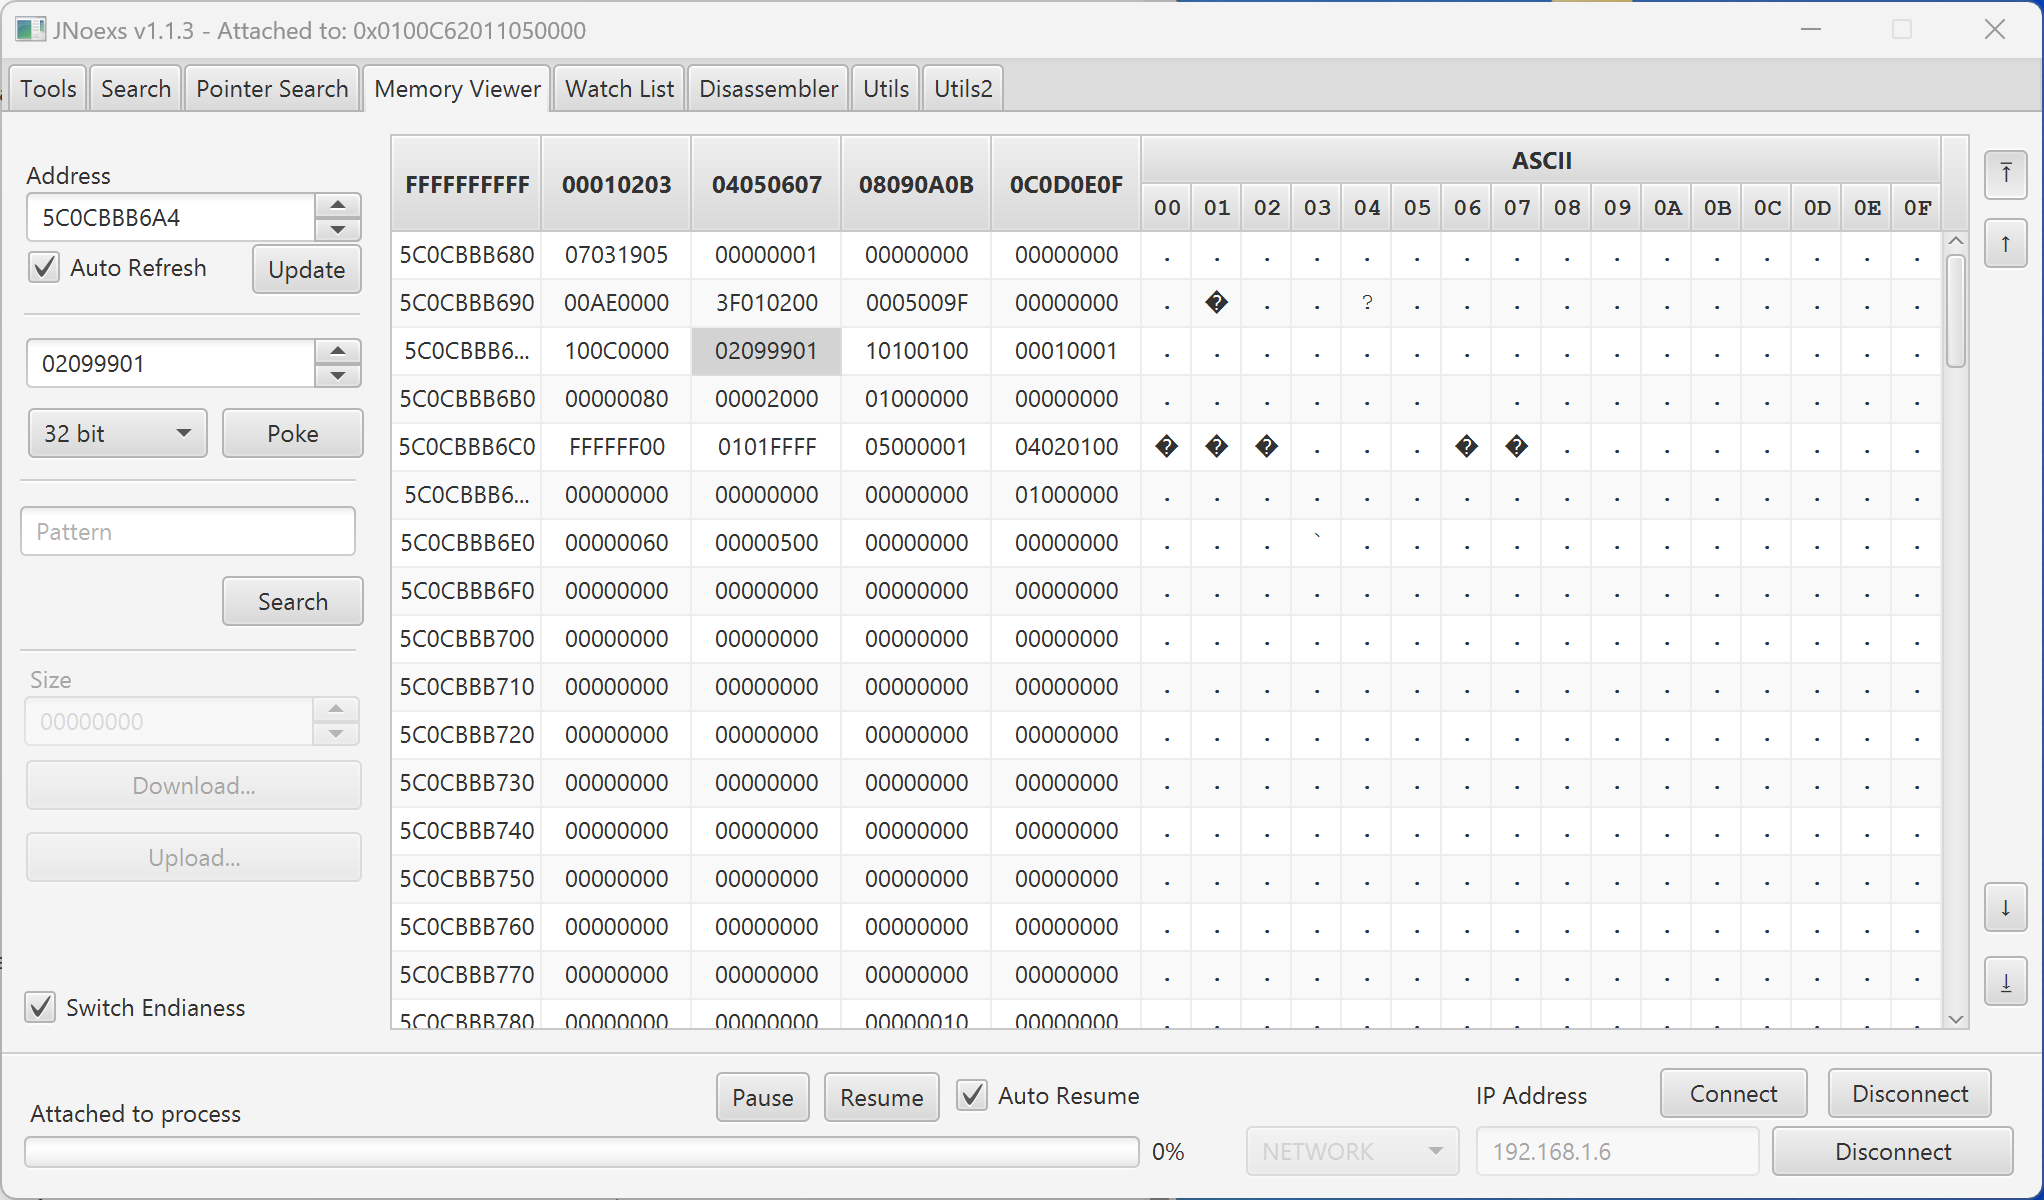Toggle the Switch Endianess checkbox
Image resolution: width=2044 pixels, height=1200 pixels.
[x=40, y=1007]
